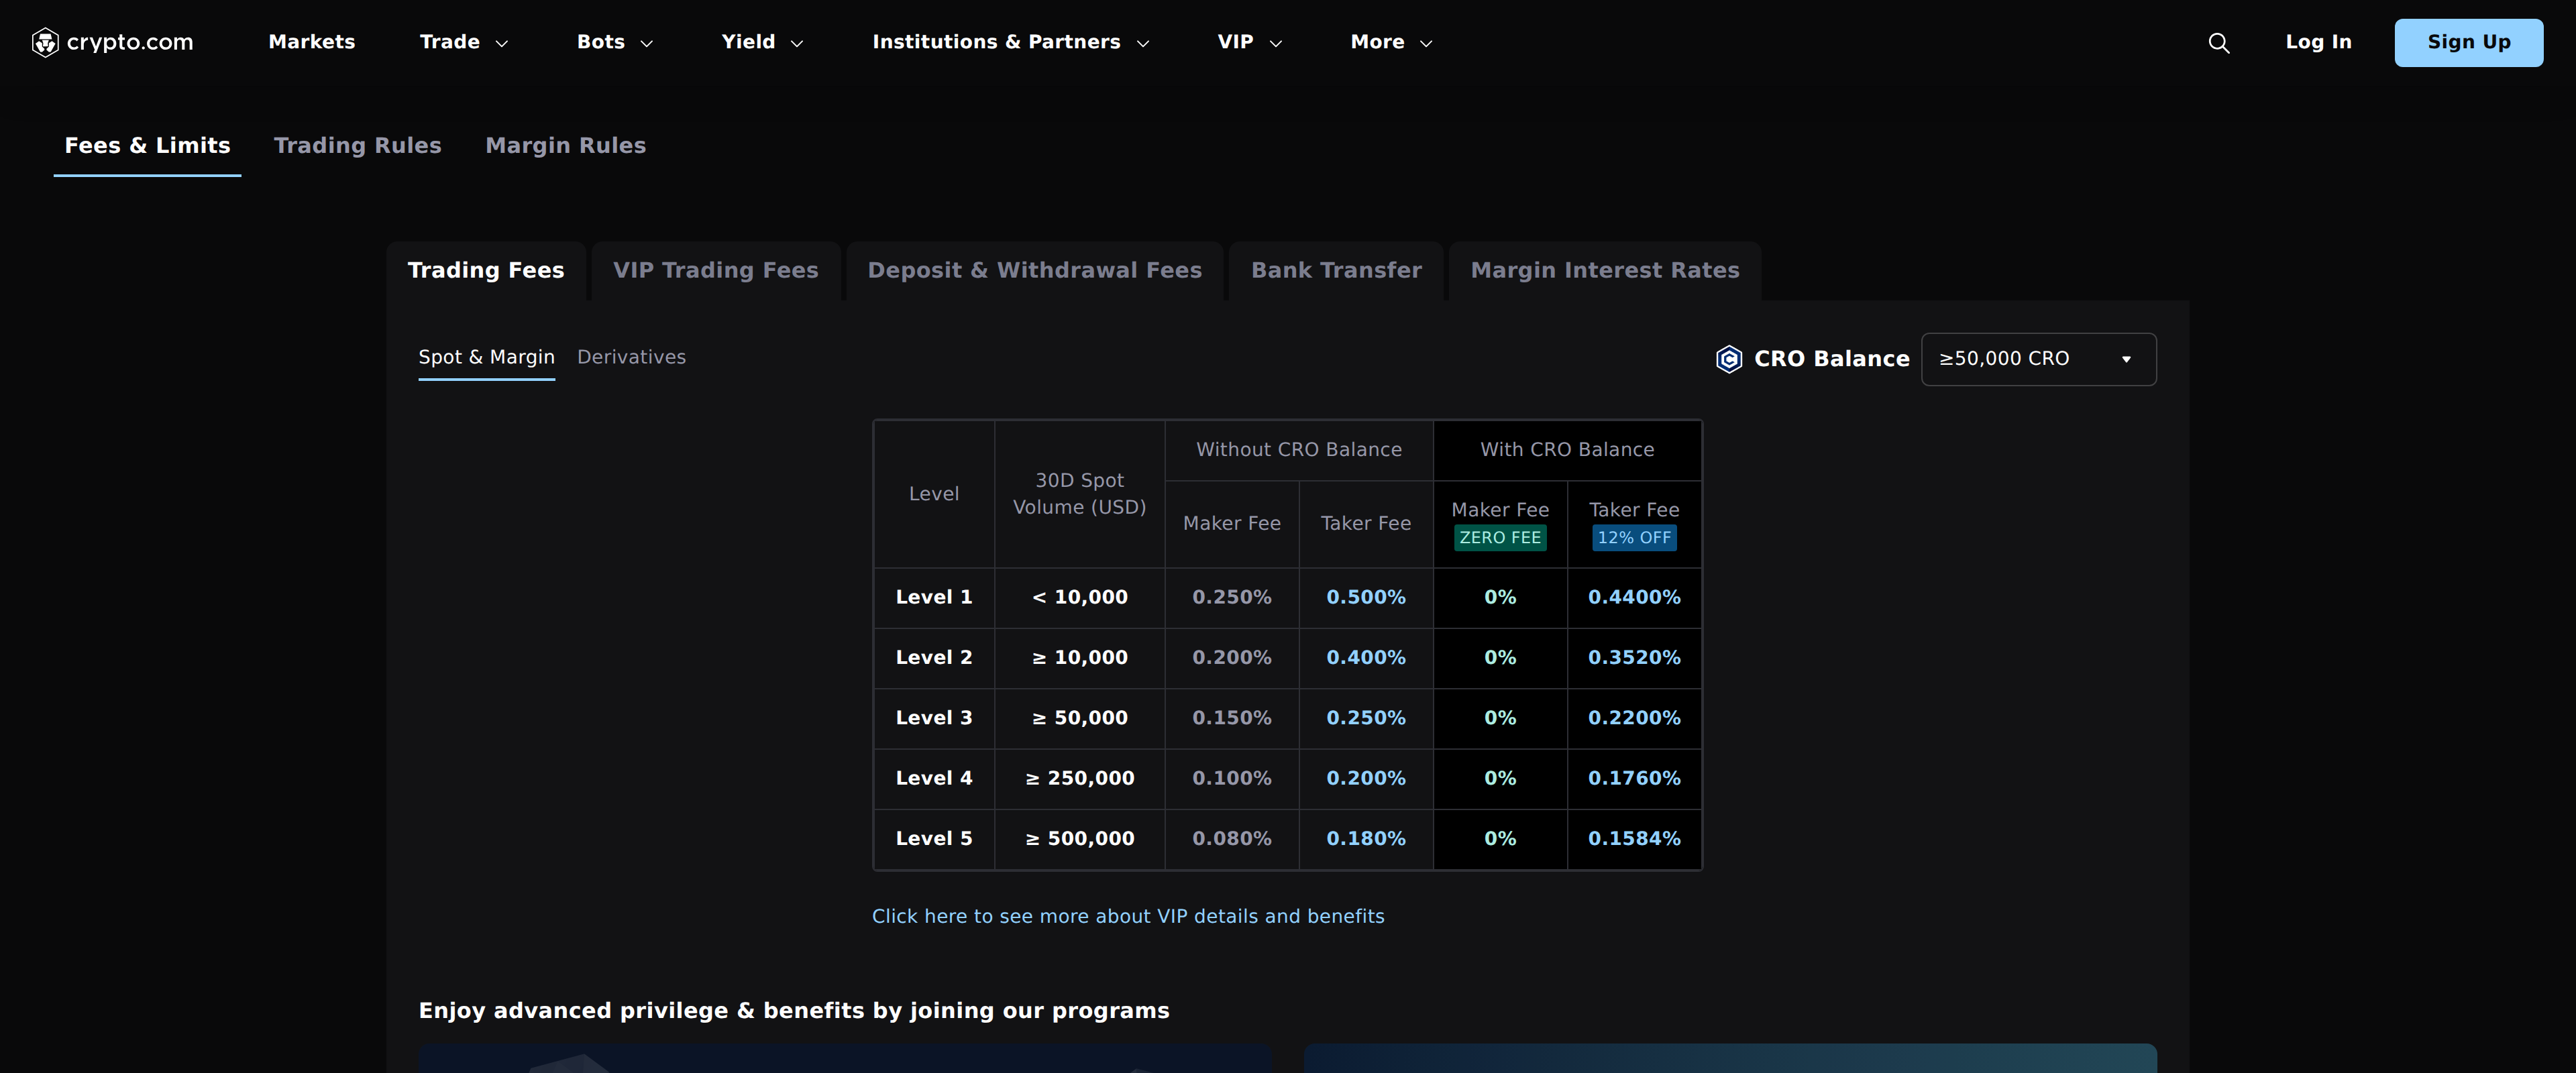Open the VIP details and benefits link
The width and height of the screenshot is (2576, 1073).
pos(1128,917)
